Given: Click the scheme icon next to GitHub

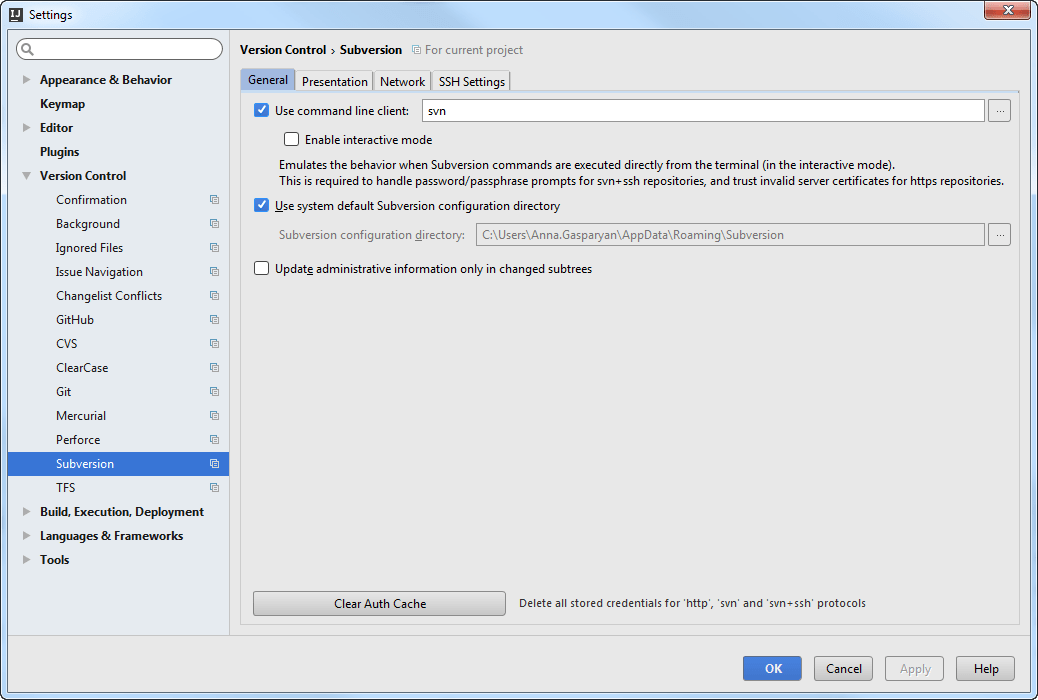Looking at the screenshot, I should 213,319.
